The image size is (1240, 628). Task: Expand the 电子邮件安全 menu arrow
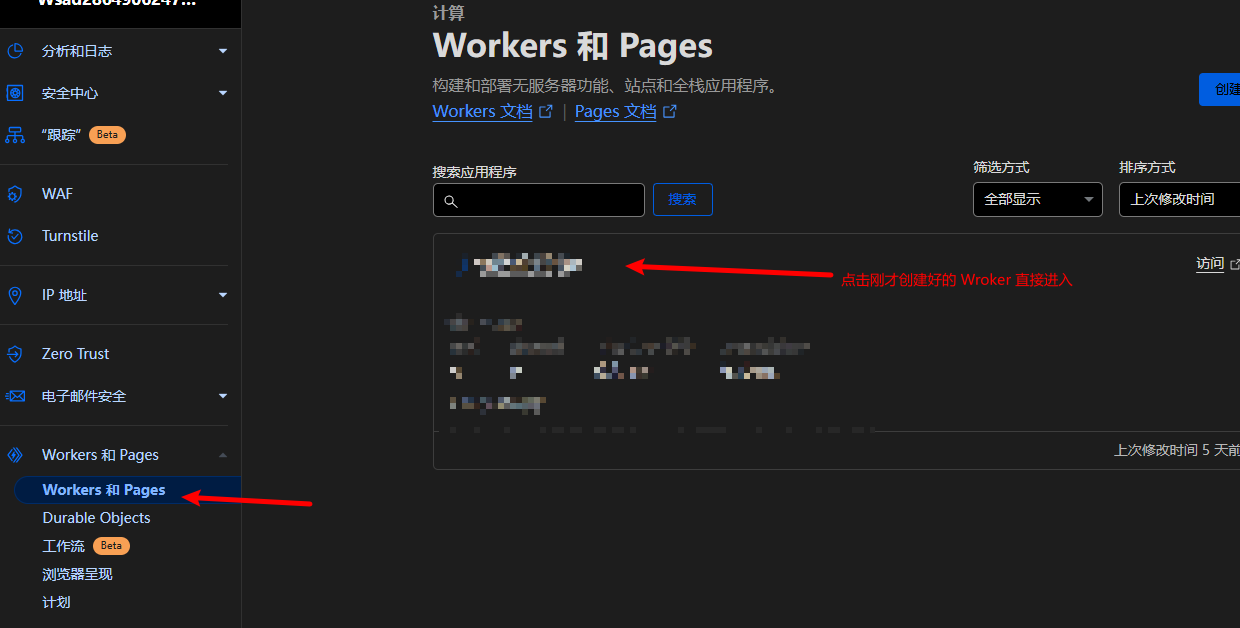point(223,396)
